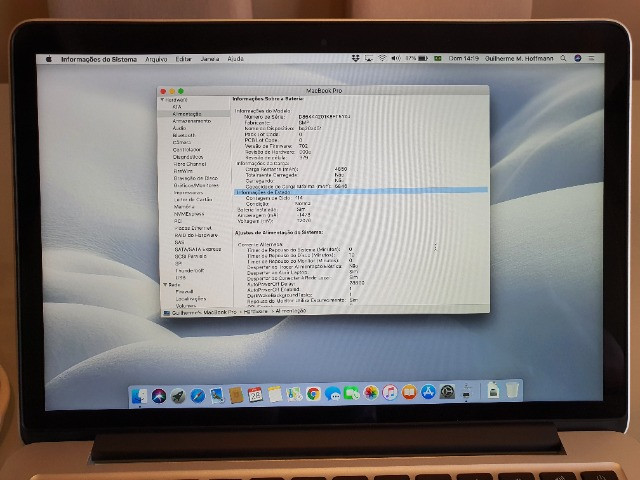
Task: Open the Editar menu
Action: click(x=184, y=59)
